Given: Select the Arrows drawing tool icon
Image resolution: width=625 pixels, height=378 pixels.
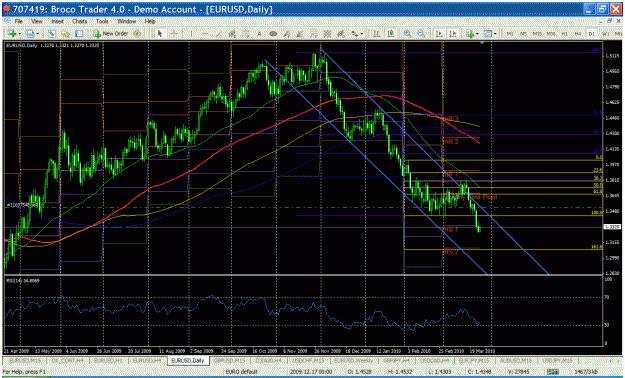Looking at the screenshot, I should (x=353, y=34).
